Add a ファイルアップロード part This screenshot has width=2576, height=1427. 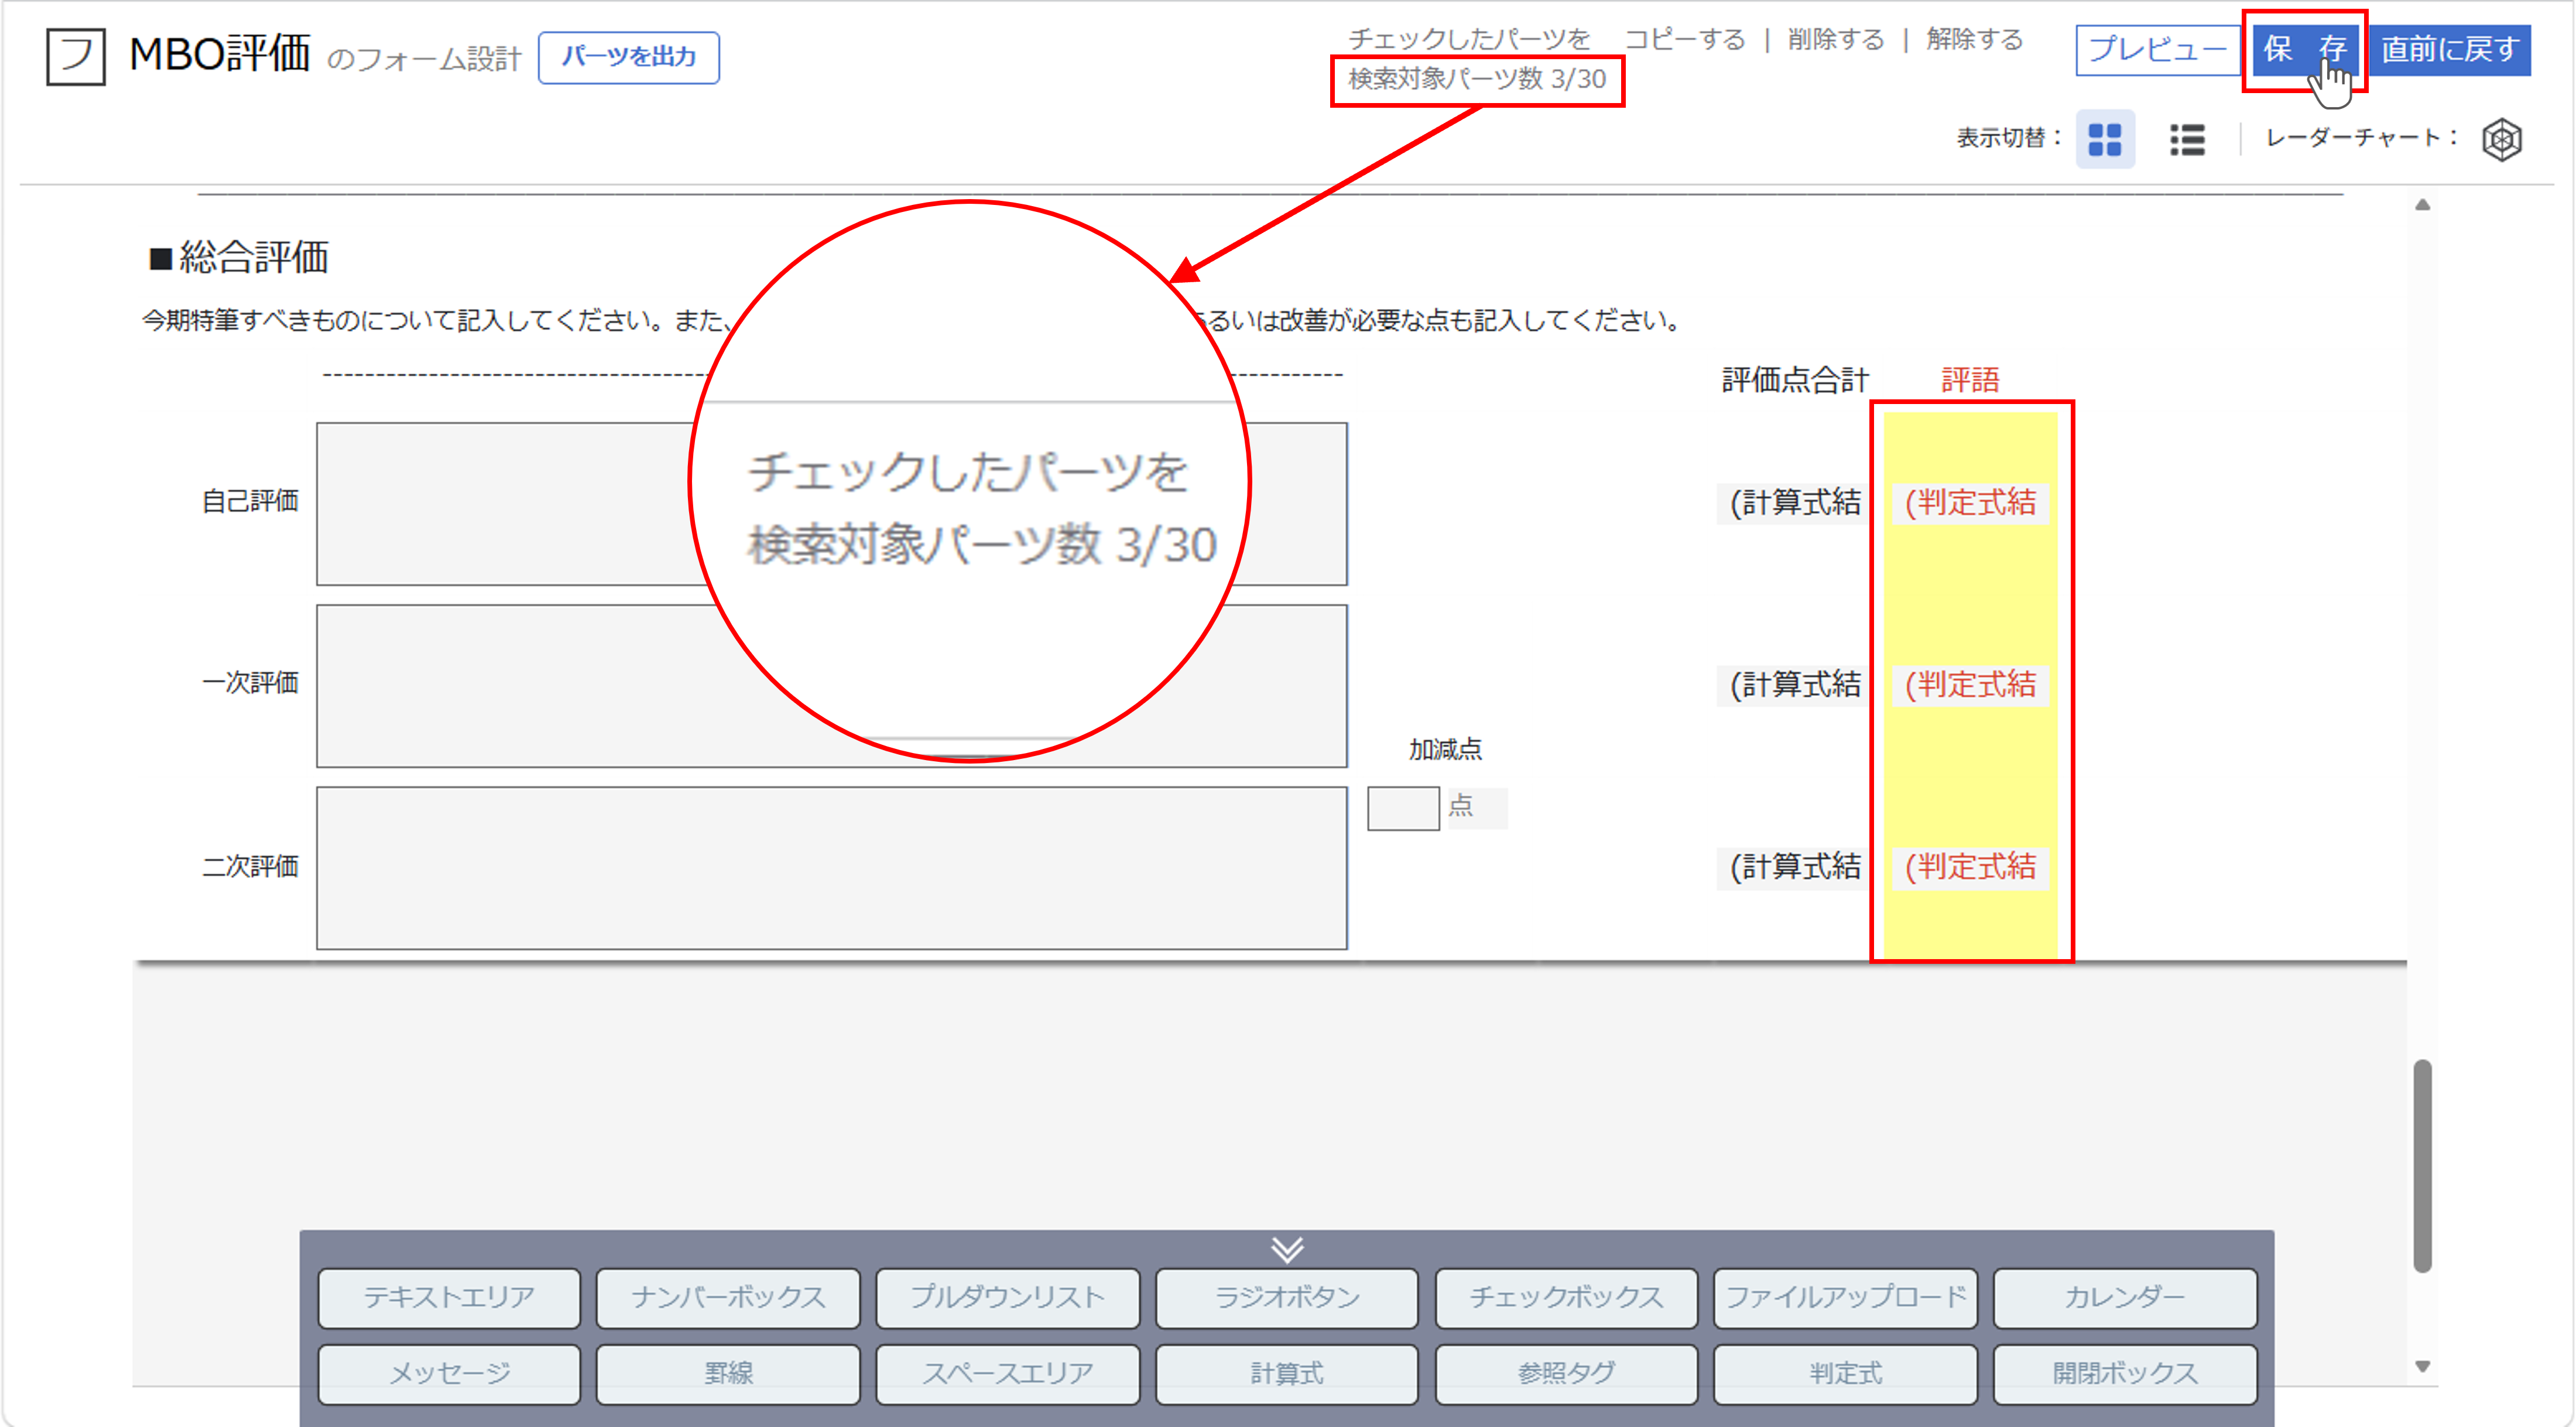click(1845, 1297)
